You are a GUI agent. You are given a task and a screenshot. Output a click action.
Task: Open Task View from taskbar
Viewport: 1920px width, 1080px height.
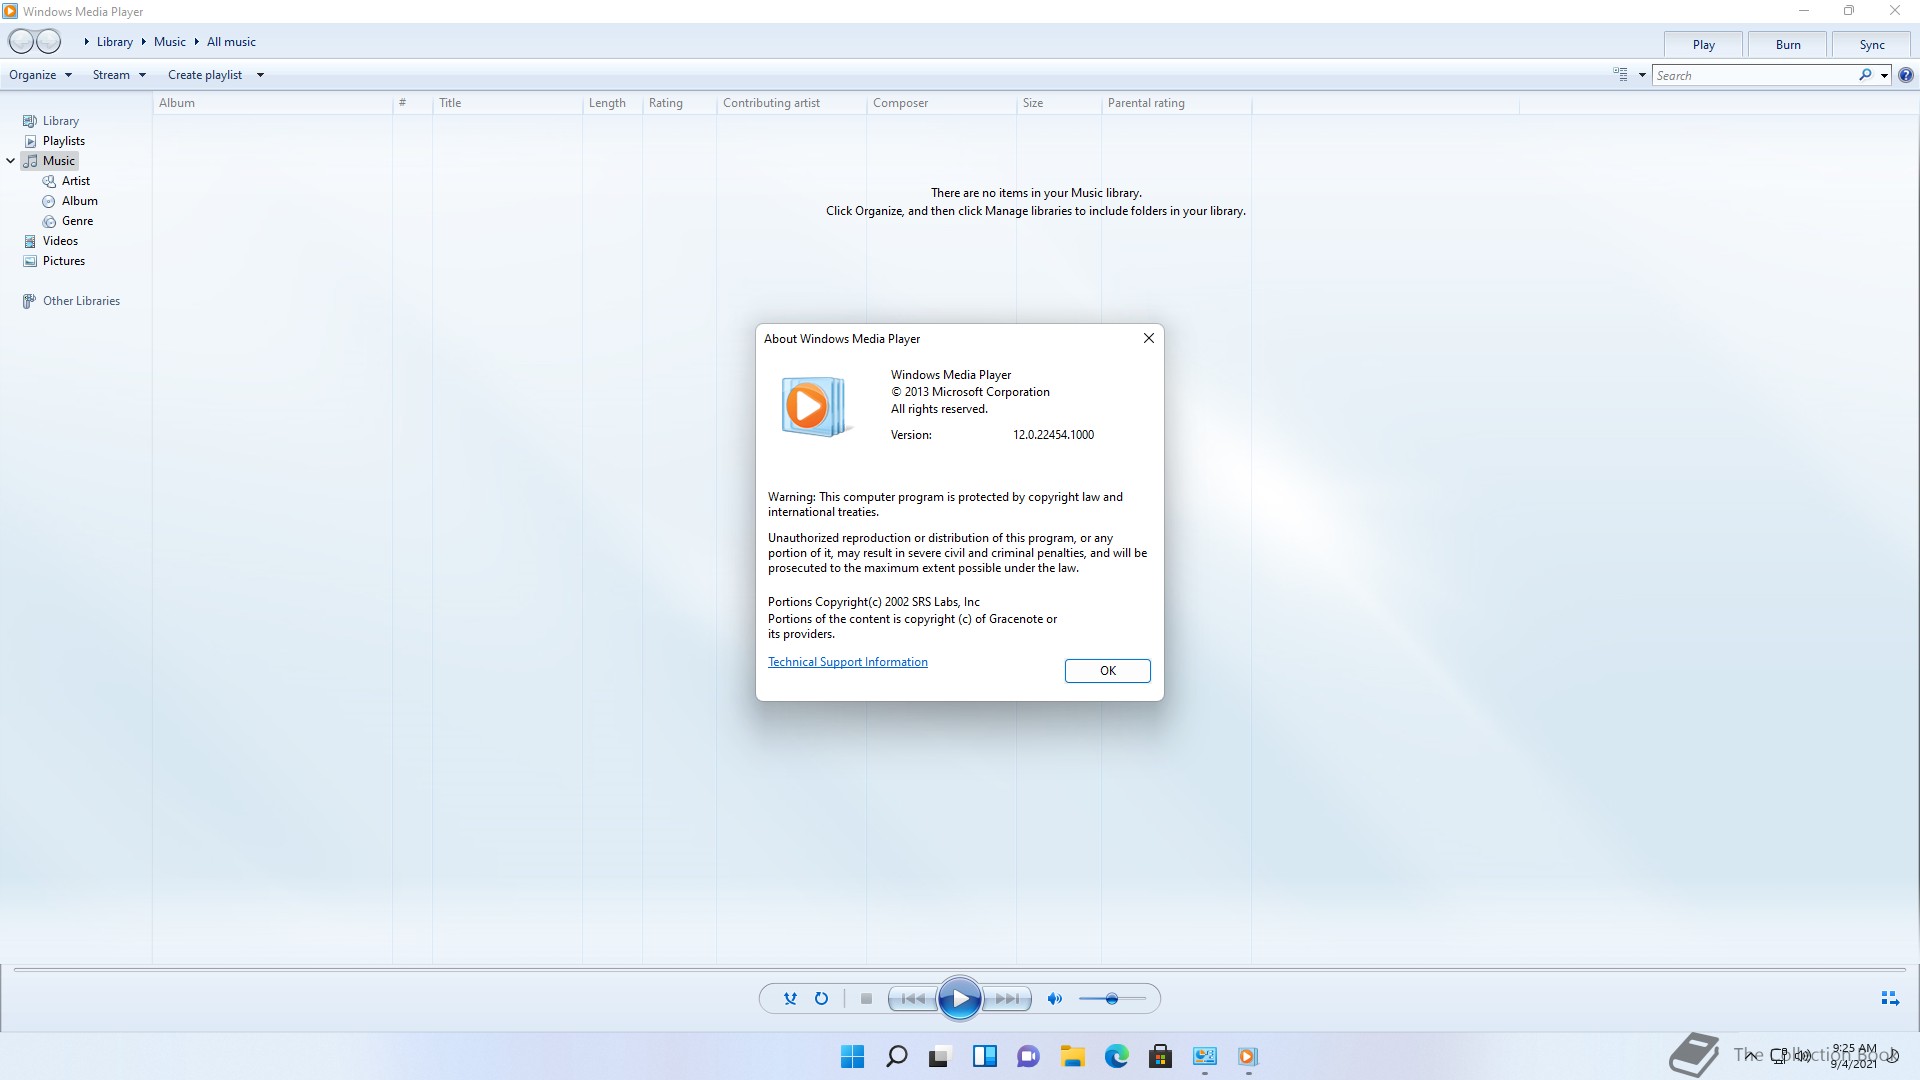click(x=940, y=1056)
